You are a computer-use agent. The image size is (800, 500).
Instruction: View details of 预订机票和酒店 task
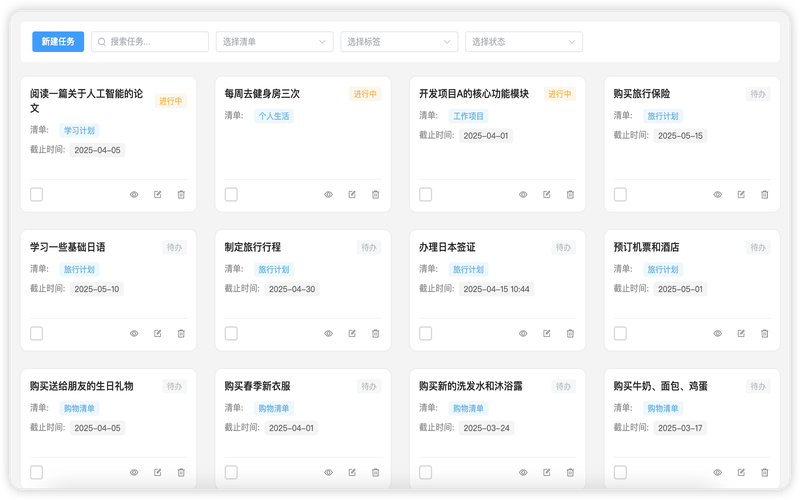point(717,334)
